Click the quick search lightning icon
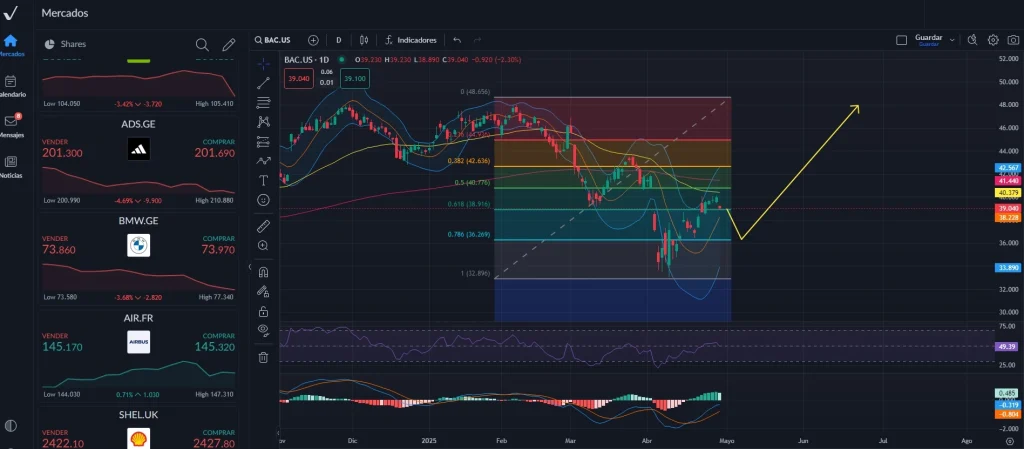The image size is (1024, 449). [972, 40]
